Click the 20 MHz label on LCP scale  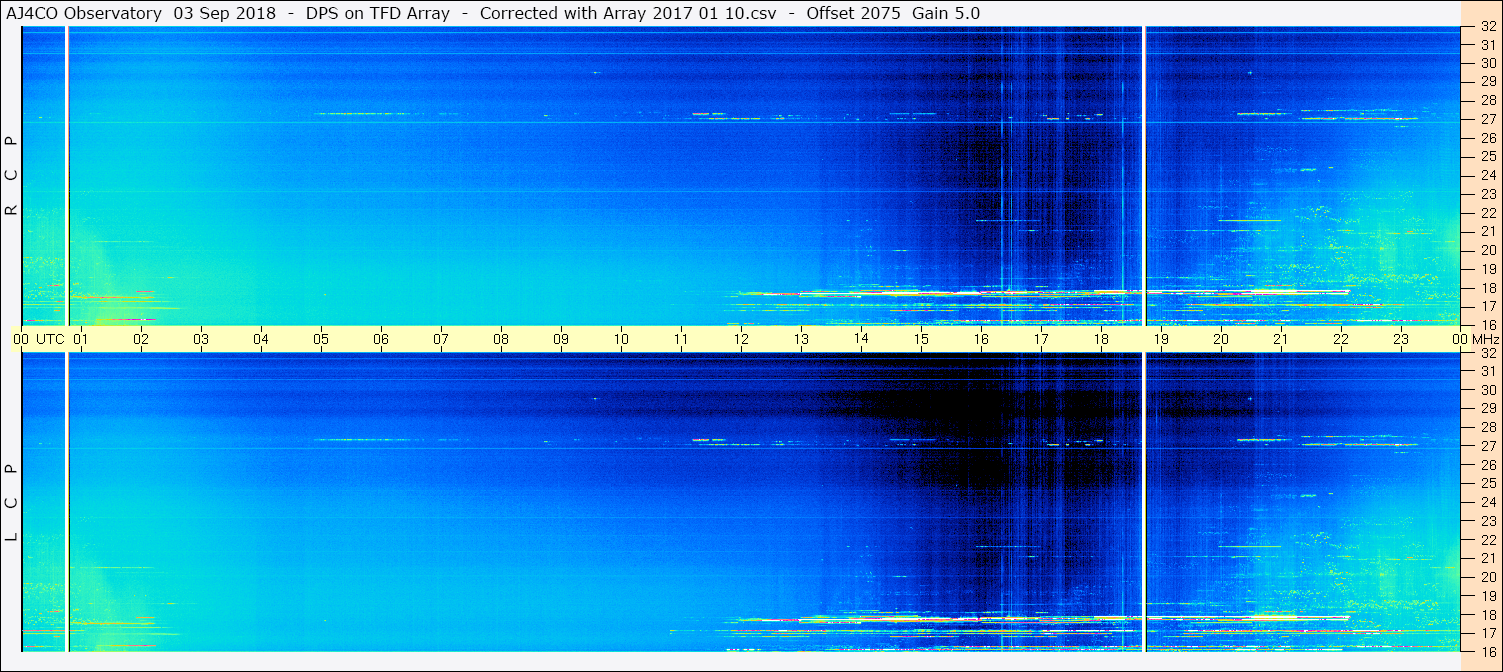[x=1487, y=577]
